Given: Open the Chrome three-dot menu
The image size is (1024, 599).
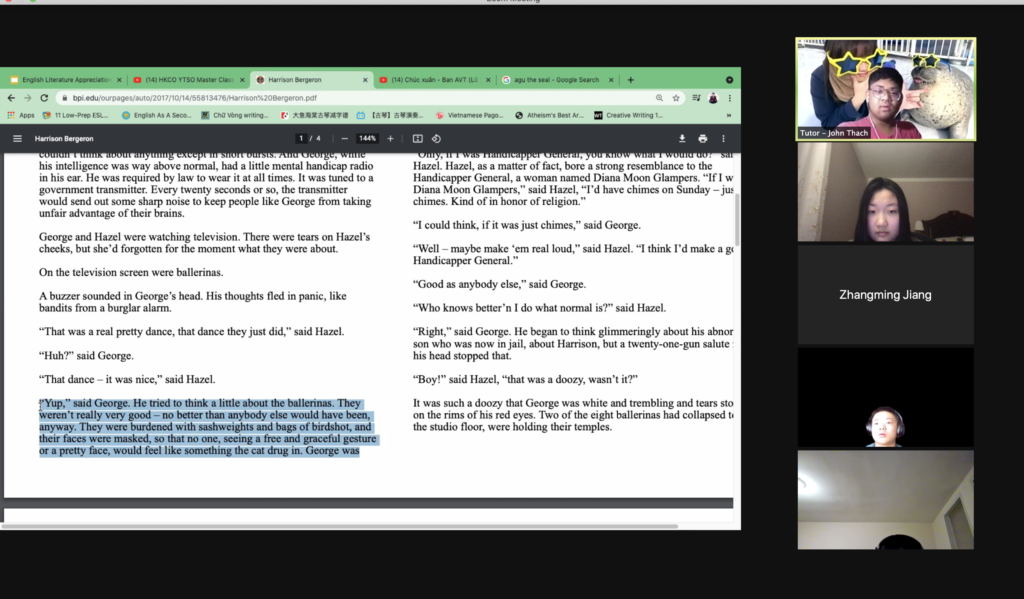Looking at the screenshot, I should coord(729,98).
